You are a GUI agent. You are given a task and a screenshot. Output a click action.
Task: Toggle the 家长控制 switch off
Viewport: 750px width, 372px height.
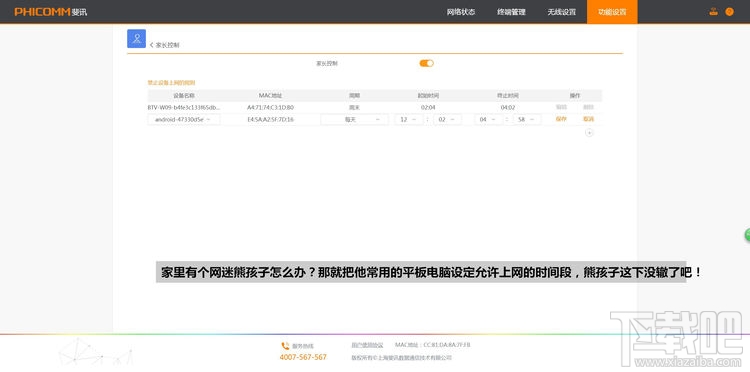click(426, 63)
